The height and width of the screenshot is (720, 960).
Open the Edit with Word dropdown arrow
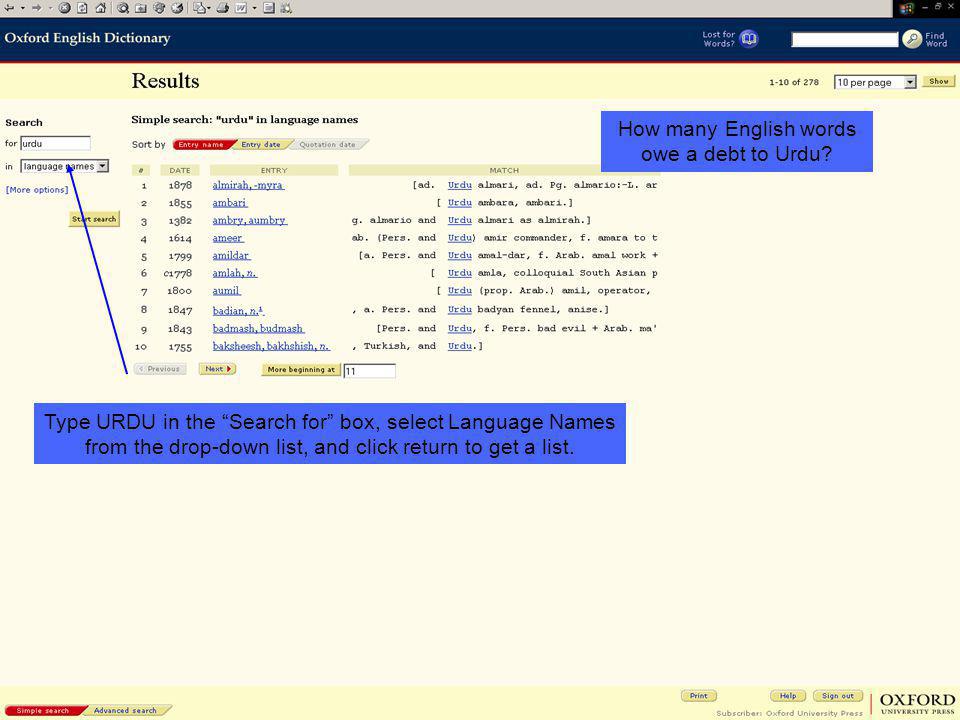[x=254, y=8]
